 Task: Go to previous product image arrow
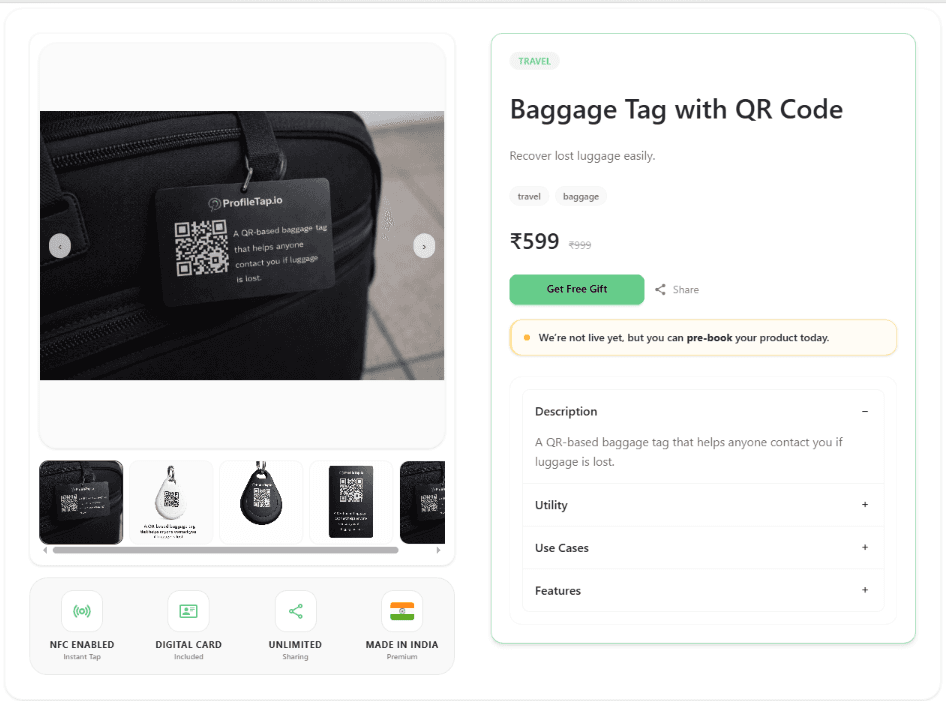click(60, 246)
